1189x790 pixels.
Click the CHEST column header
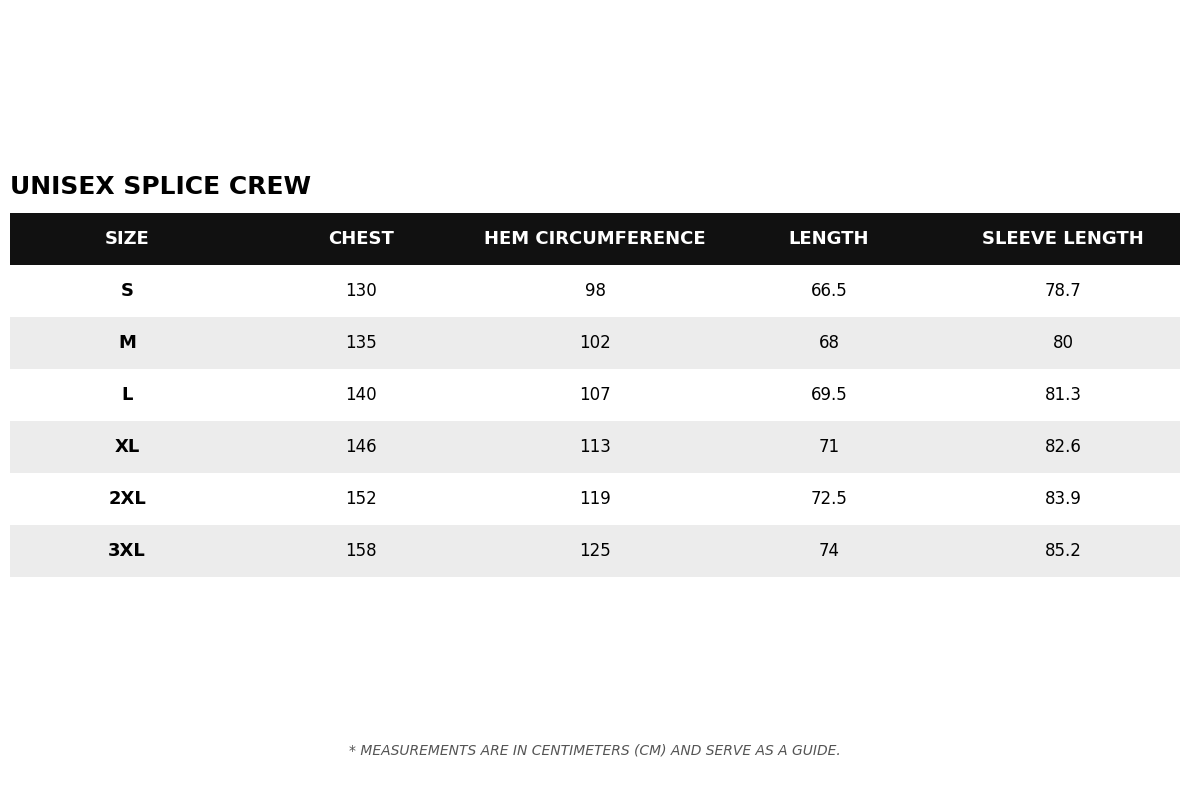(x=361, y=239)
